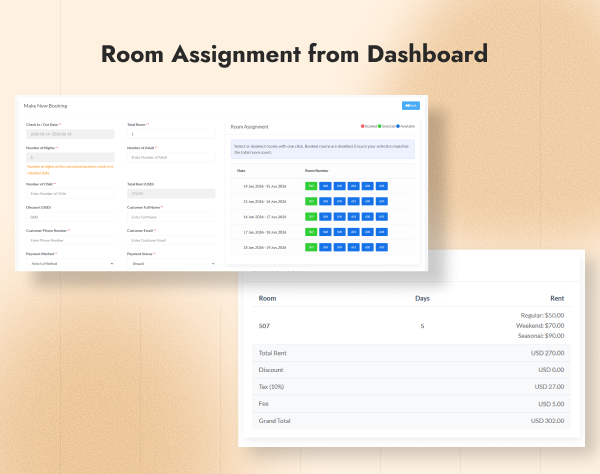Click the Regular: $50.00 rate
Viewport: 600px width, 474px height.
click(542, 316)
